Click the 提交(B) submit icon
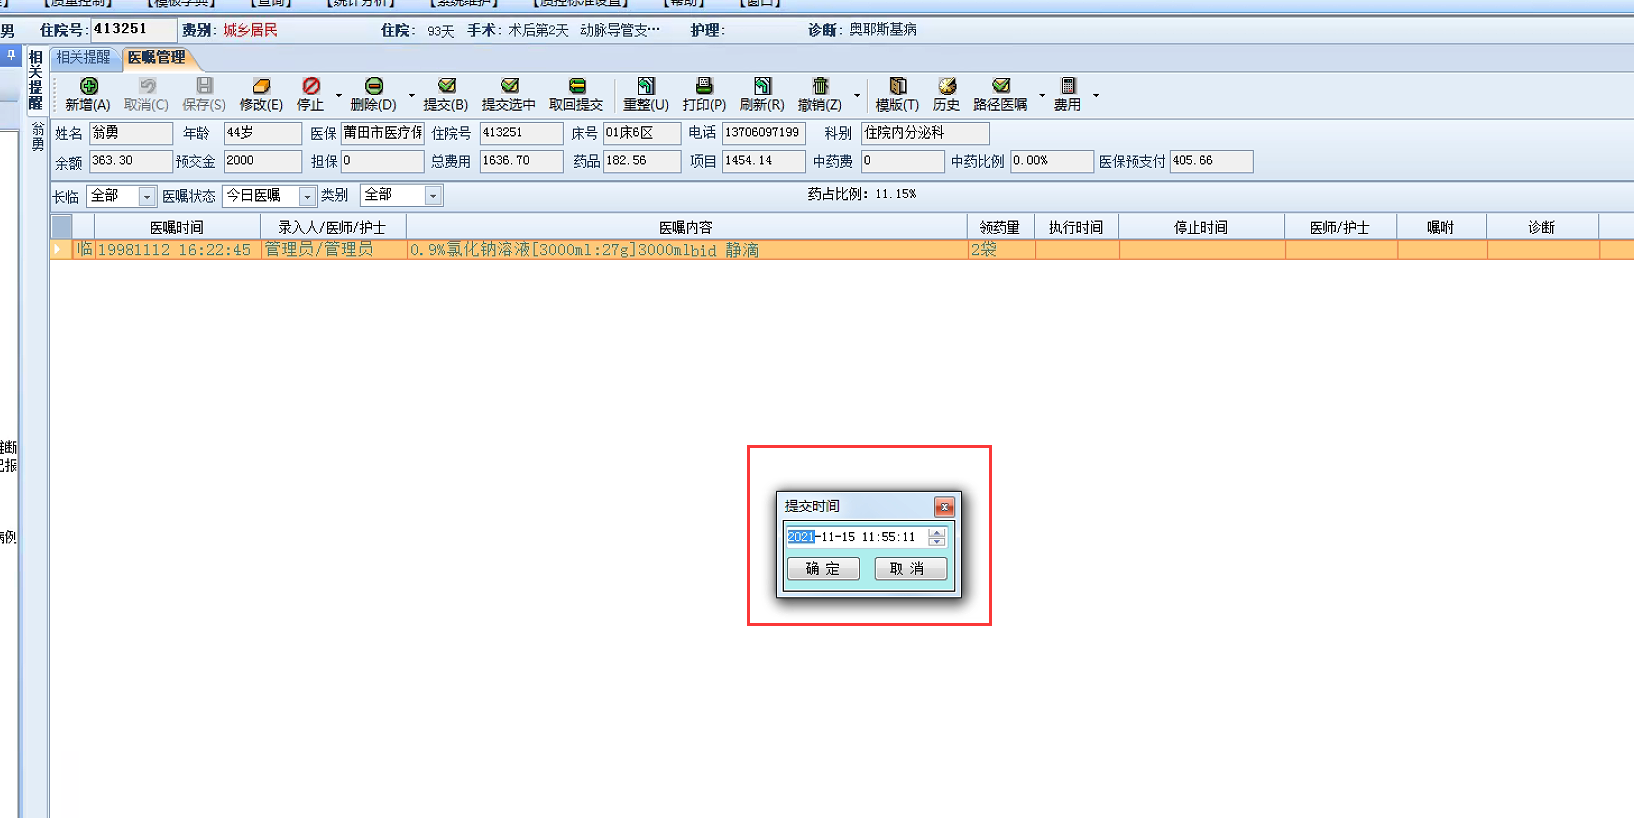The image size is (1634, 818). [x=446, y=86]
